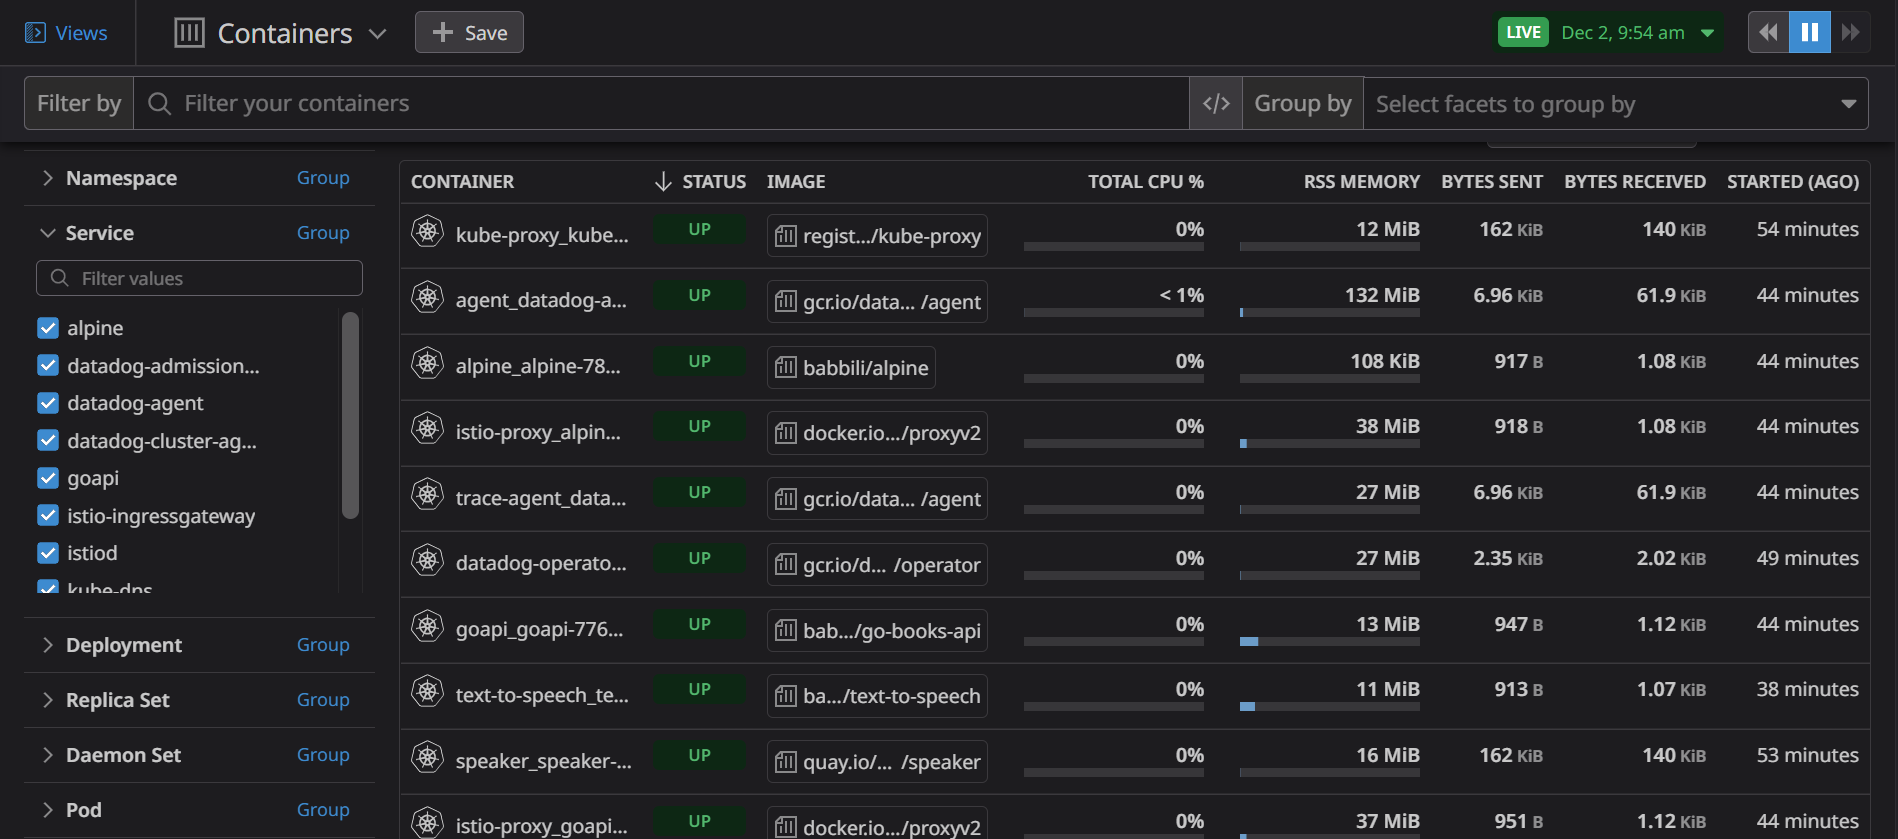Viewport: 1898px width, 839px height.
Task: Click the quay.io/.../speaker image icon
Action: [786, 762]
